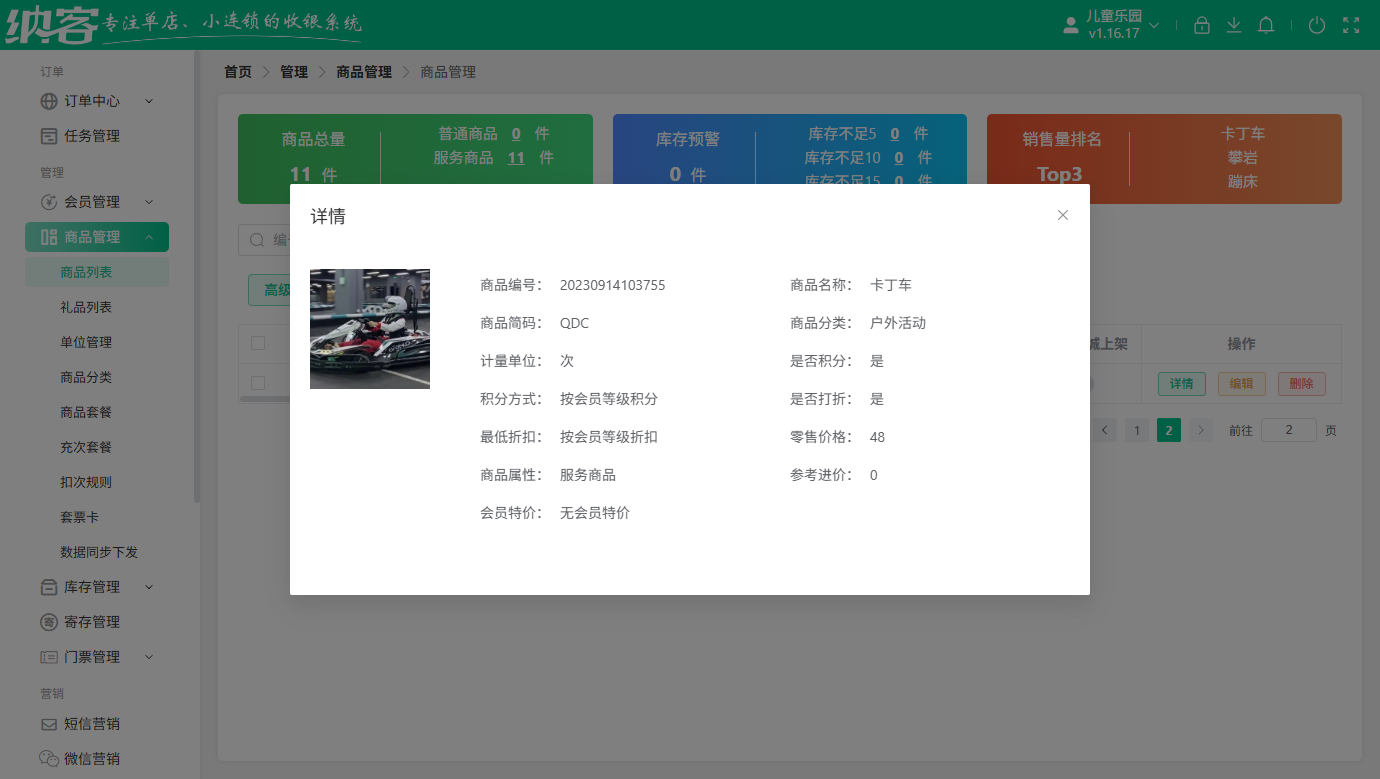1380x779 pixels.
Task: Click the 短信营销 envelope icon
Action: tap(49, 722)
